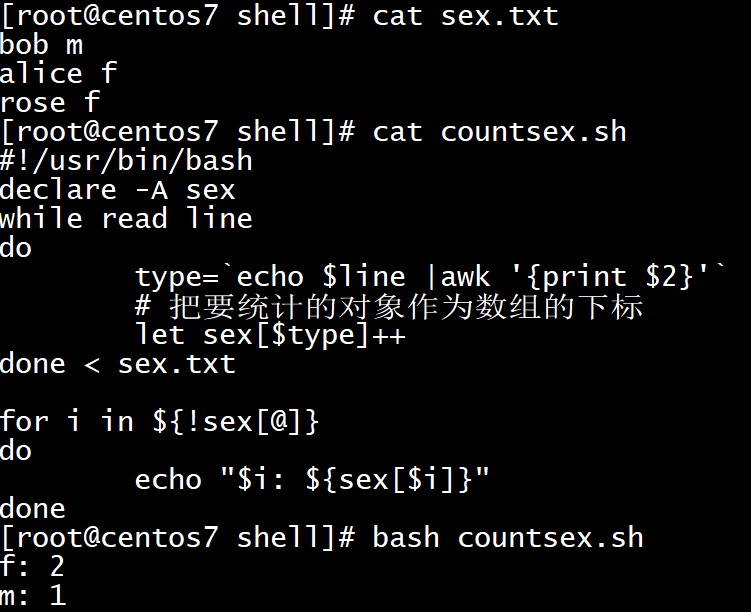The width and height of the screenshot is (751, 612).
Task: Click the 'bash countsex.sh' command text
Action: coord(508,538)
